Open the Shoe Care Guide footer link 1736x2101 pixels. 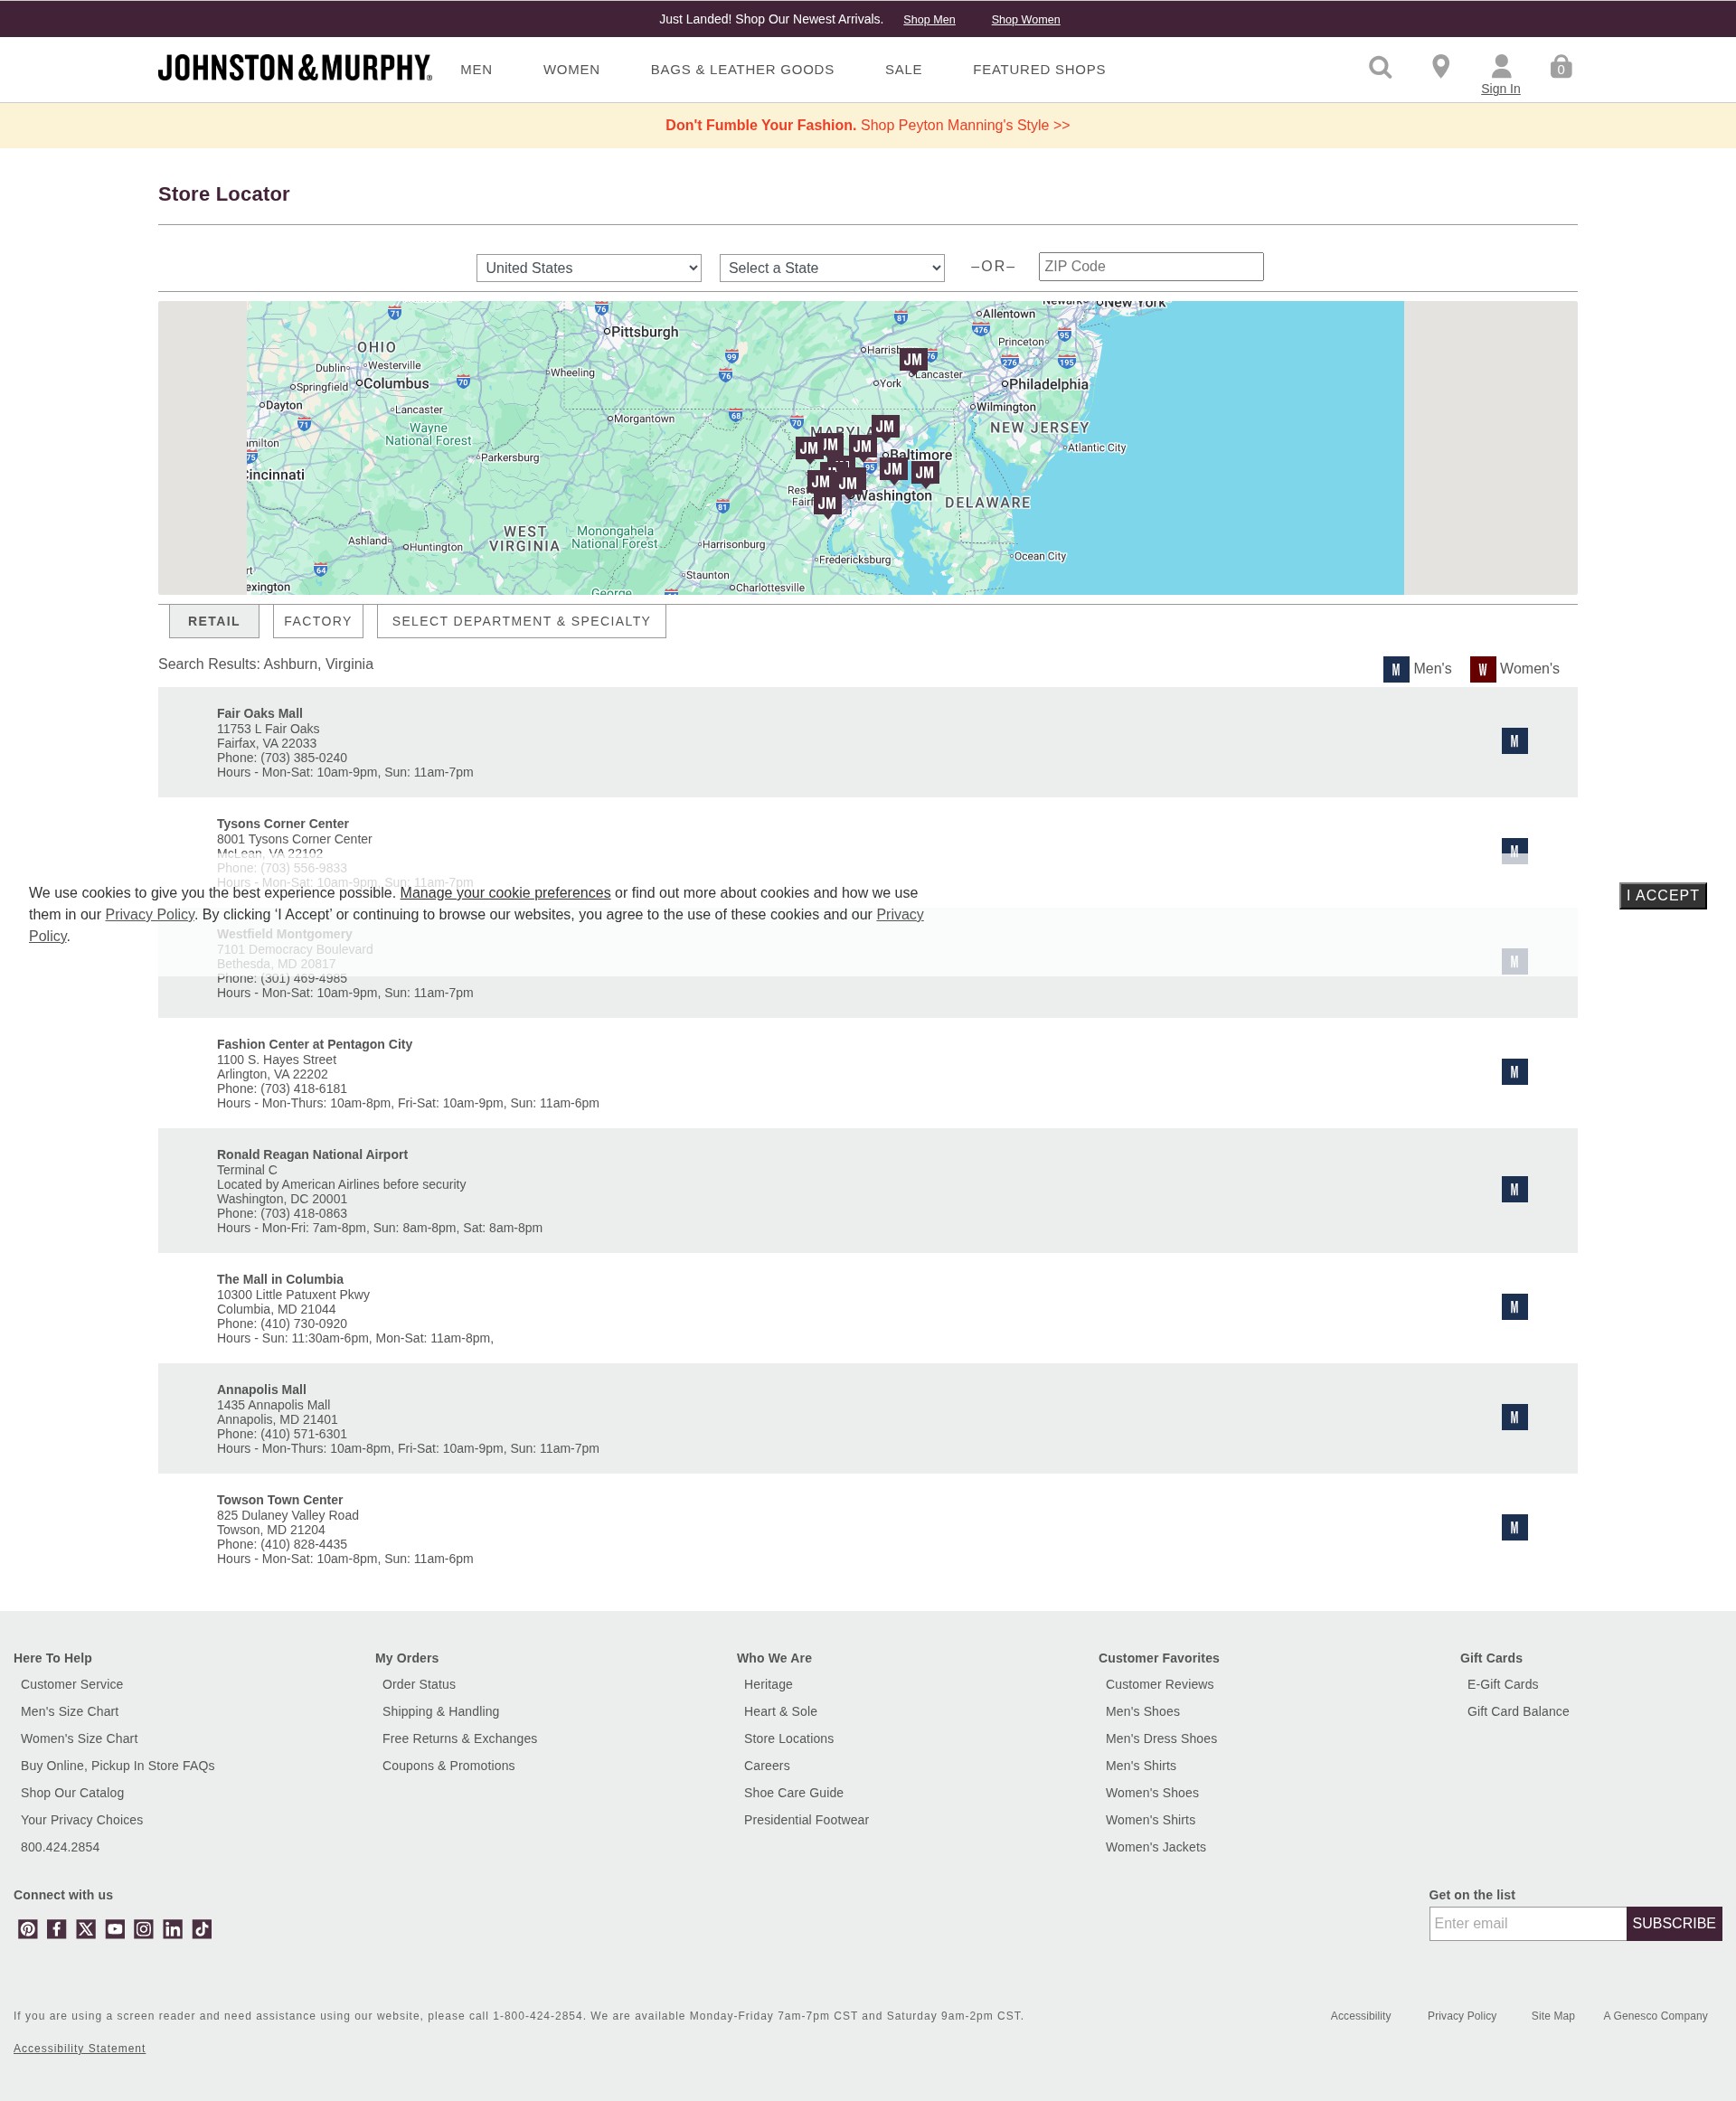(794, 1792)
